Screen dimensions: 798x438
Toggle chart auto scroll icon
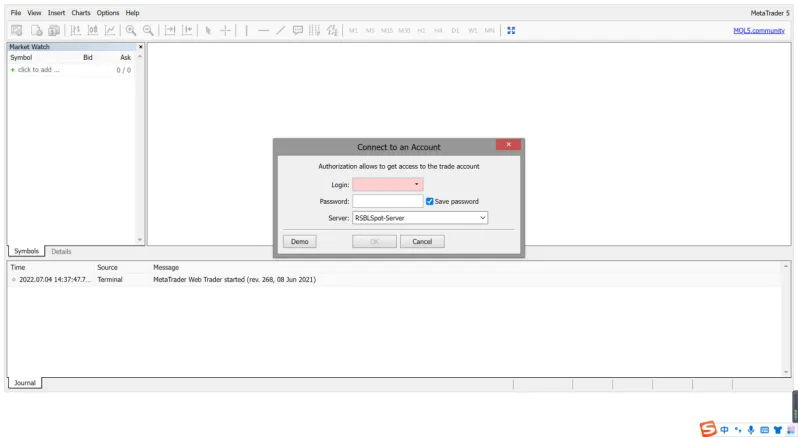[170, 31]
